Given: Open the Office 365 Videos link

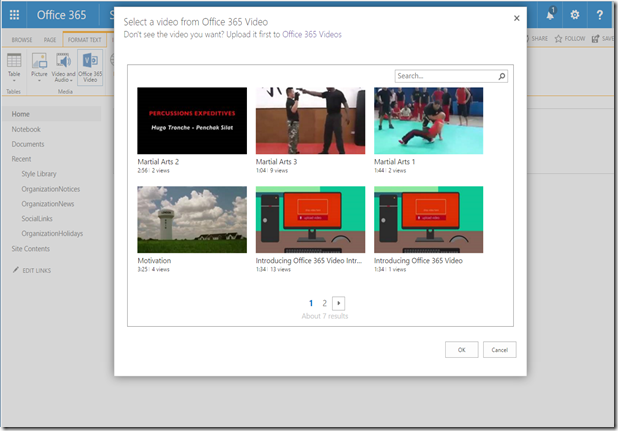Looking at the screenshot, I should pos(312,35).
